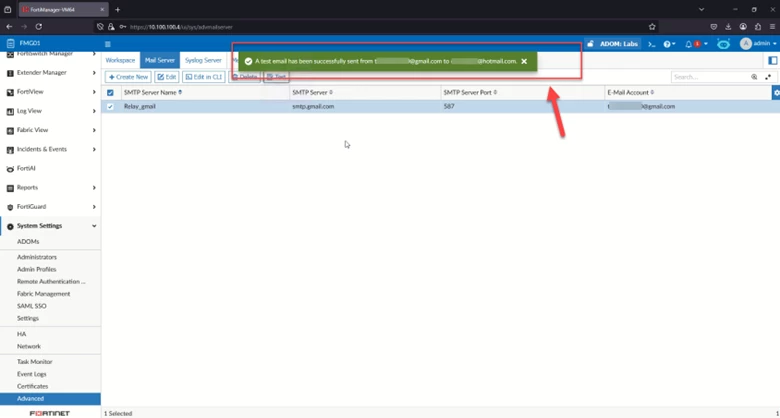
Task: Click the search magnifier icon
Action: pos(754,77)
